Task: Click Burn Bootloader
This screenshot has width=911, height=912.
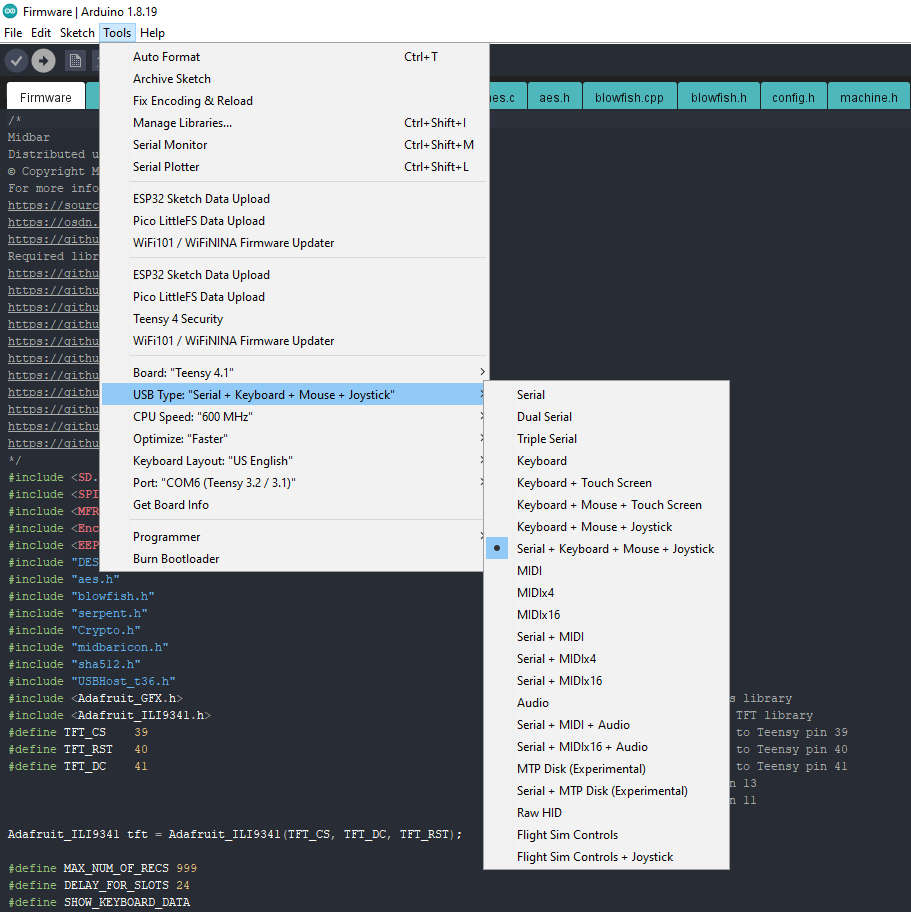Action: click(294, 559)
